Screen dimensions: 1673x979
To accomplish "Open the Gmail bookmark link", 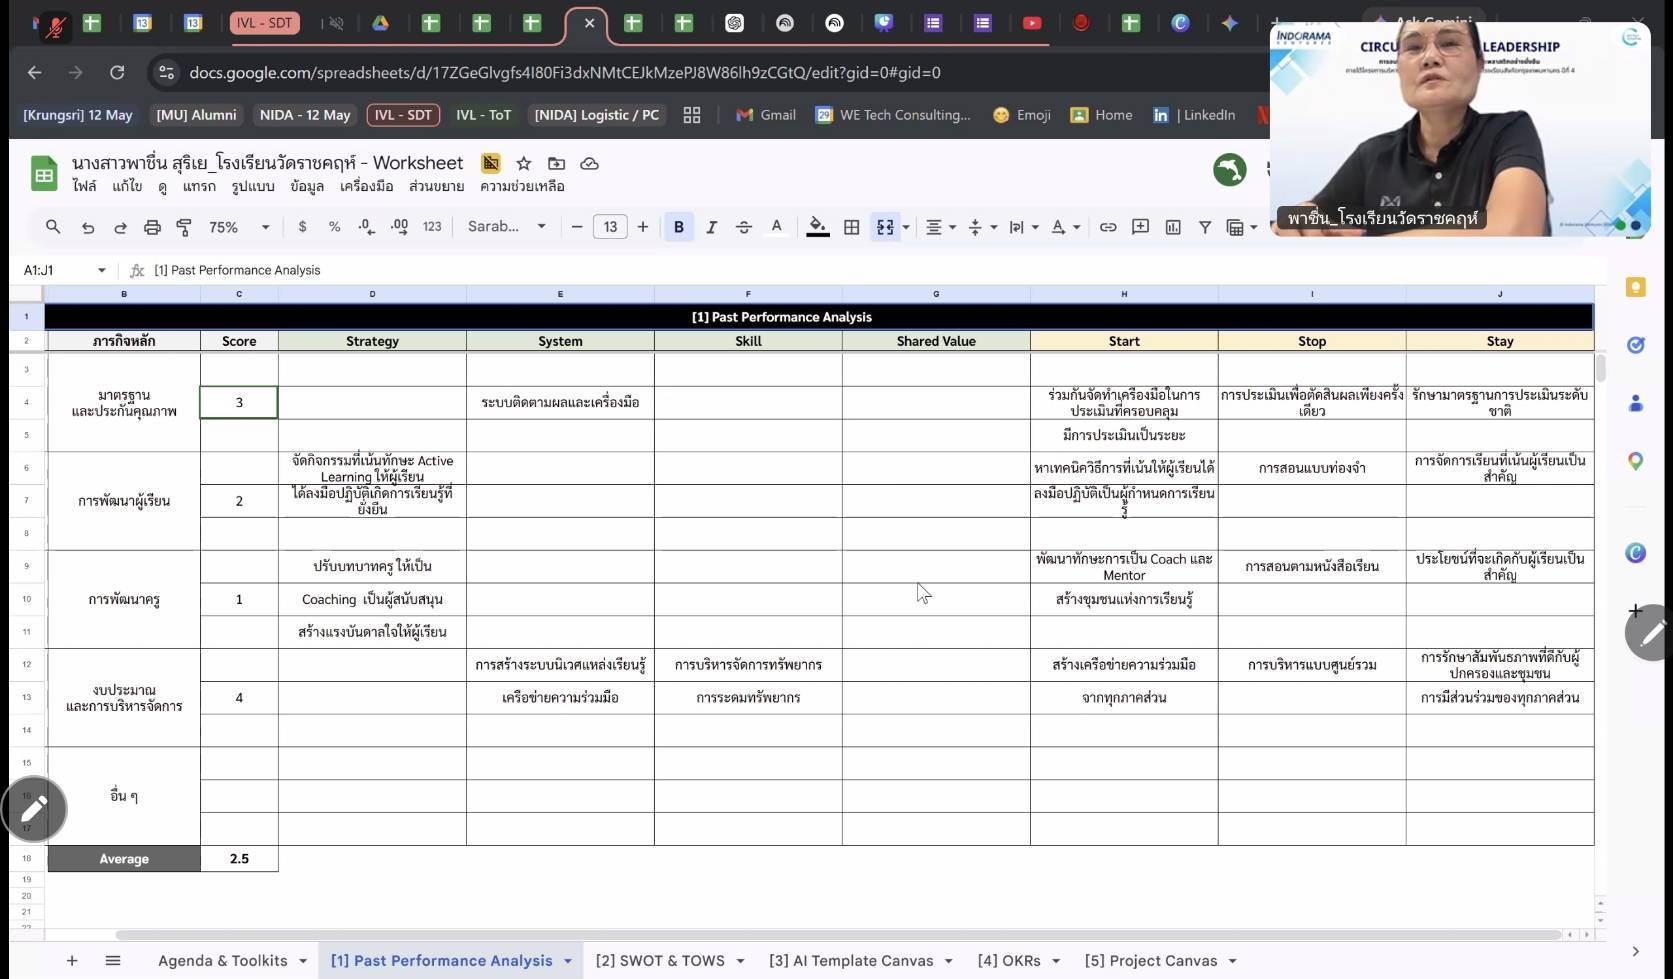I will 766,115.
